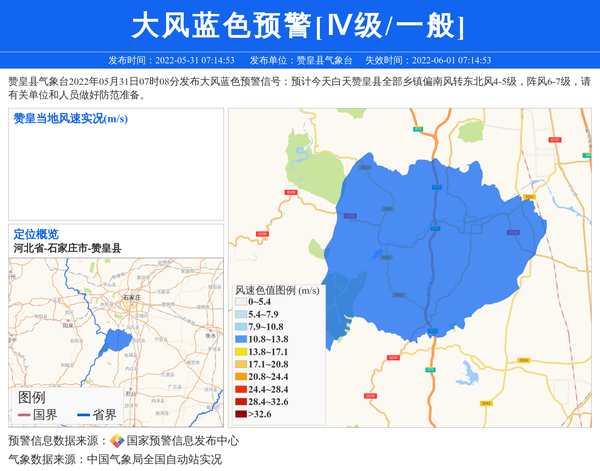This screenshot has width=600, height=471.
Task: Select the 17.1~20.8 legend color swatch
Action: 240,364
